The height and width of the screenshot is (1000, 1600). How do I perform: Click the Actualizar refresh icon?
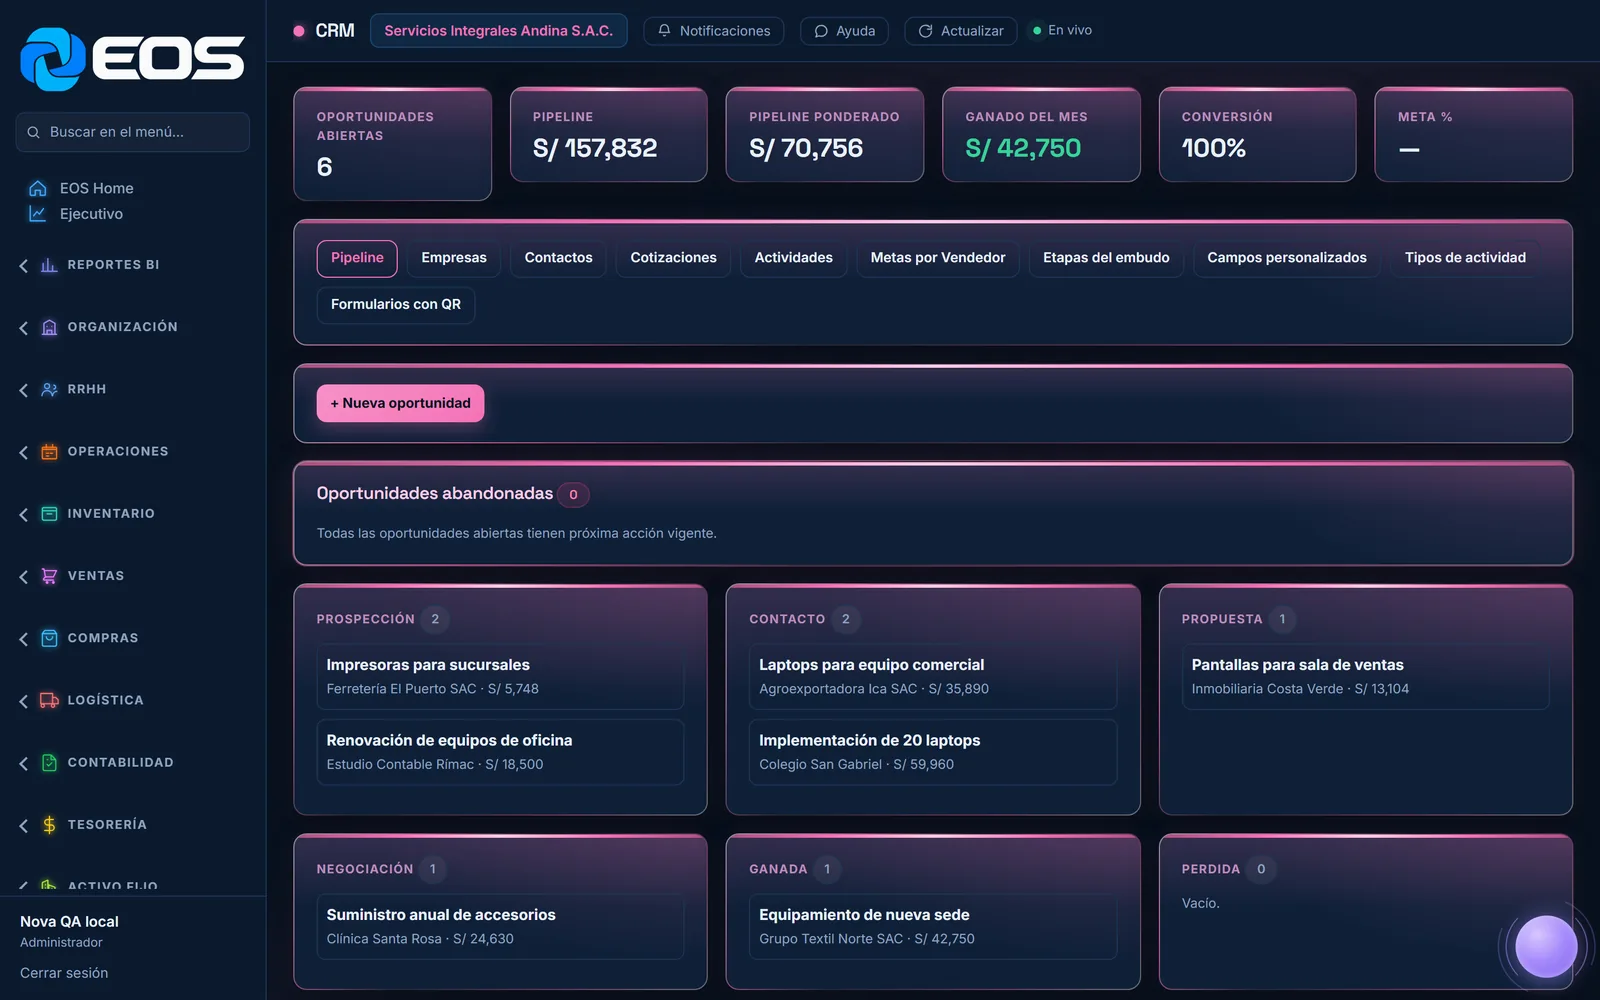click(x=926, y=31)
